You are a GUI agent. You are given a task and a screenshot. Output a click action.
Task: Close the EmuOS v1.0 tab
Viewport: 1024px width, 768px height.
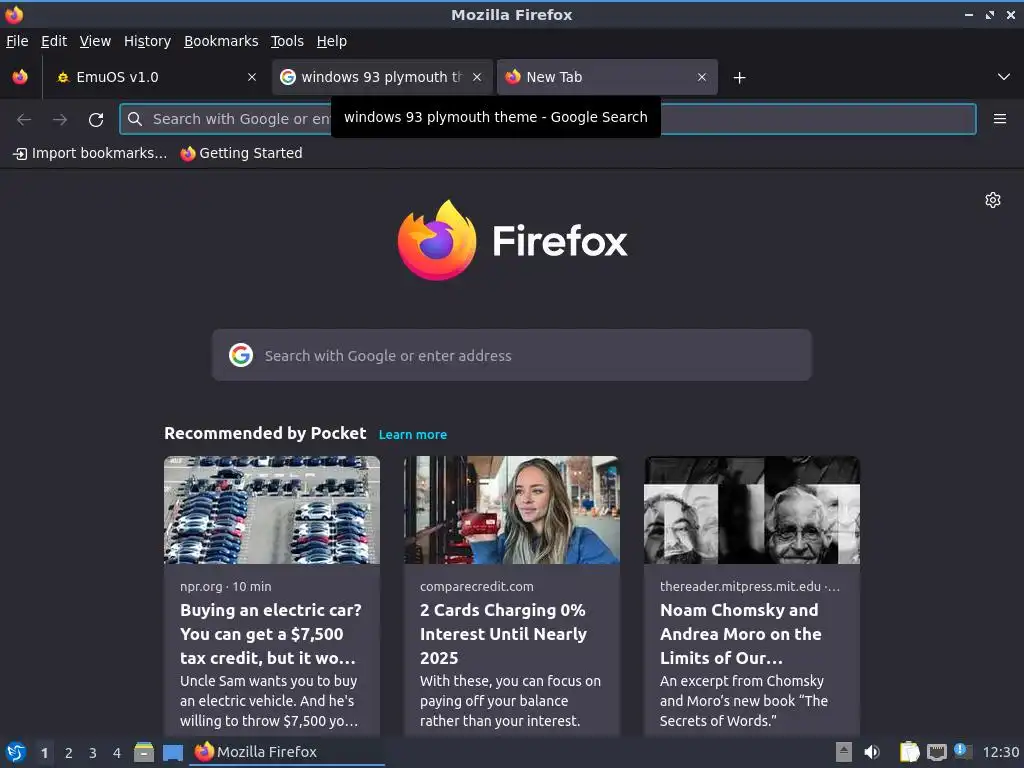(x=251, y=77)
